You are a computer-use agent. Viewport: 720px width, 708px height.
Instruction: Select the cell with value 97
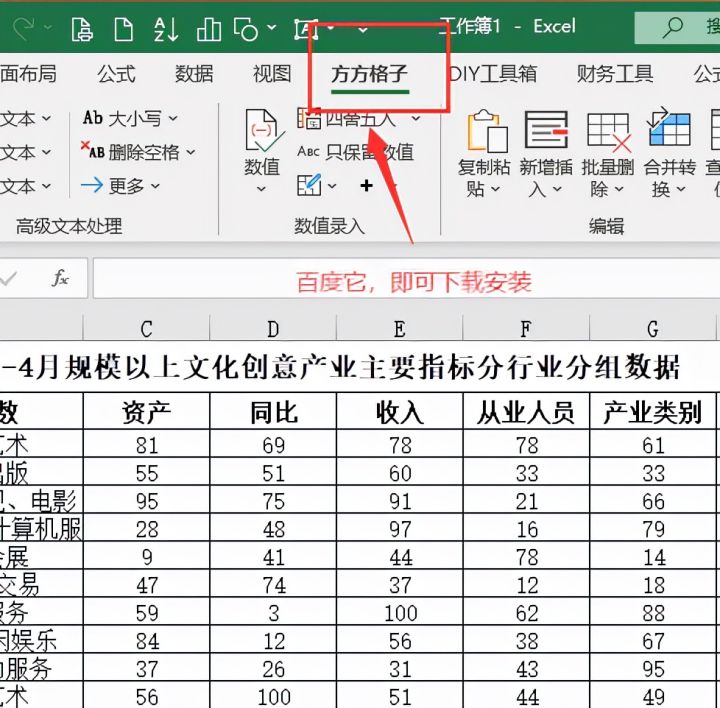(x=399, y=528)
